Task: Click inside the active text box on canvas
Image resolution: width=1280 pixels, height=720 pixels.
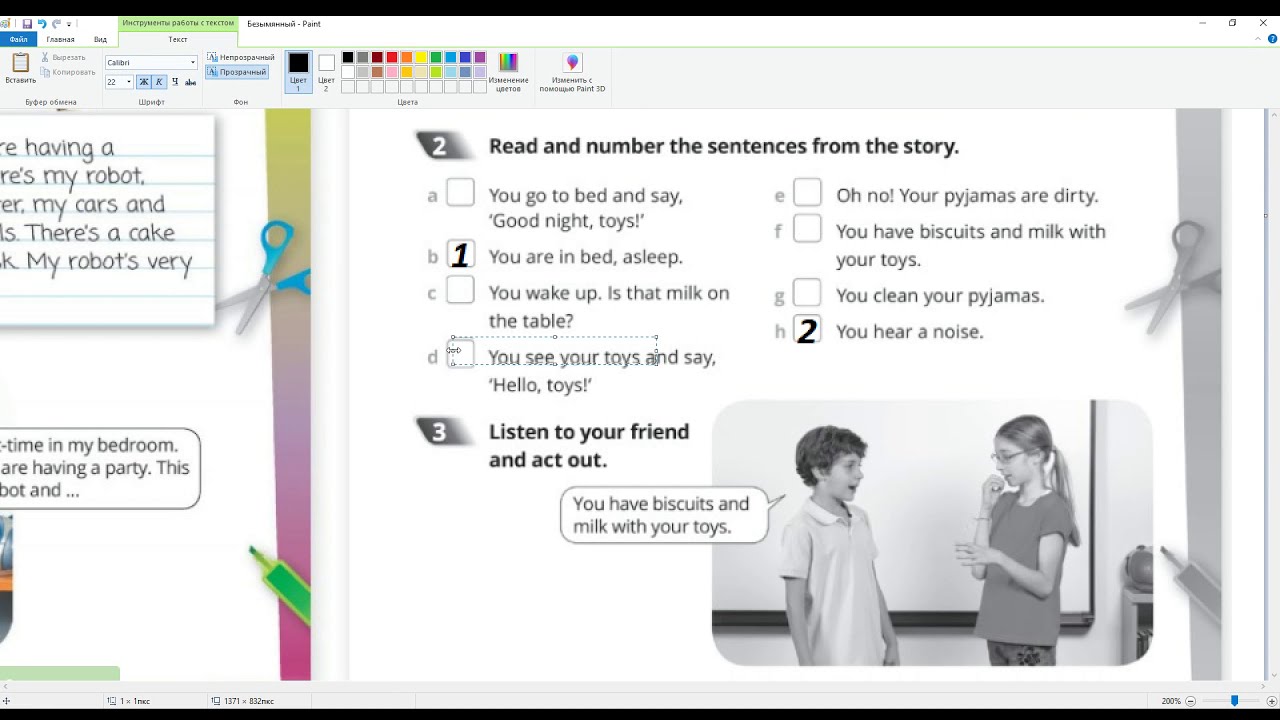Action: [555, 350]
